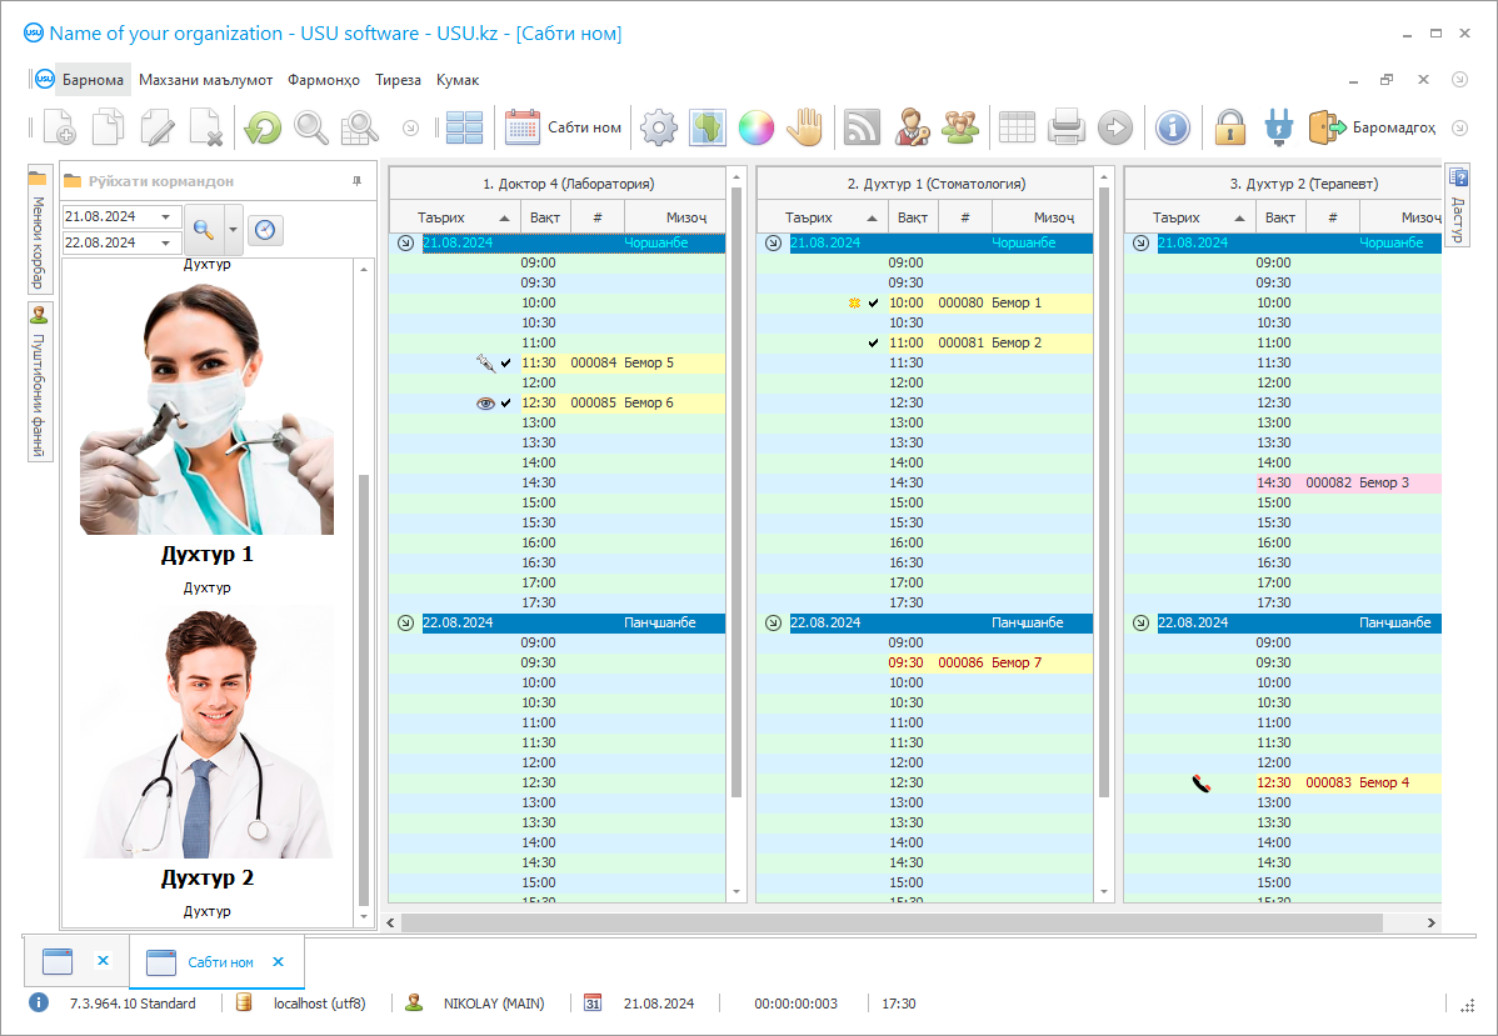
Task: Select pink appointment 000082 Бемор 3
Action: coord(1348,483)
